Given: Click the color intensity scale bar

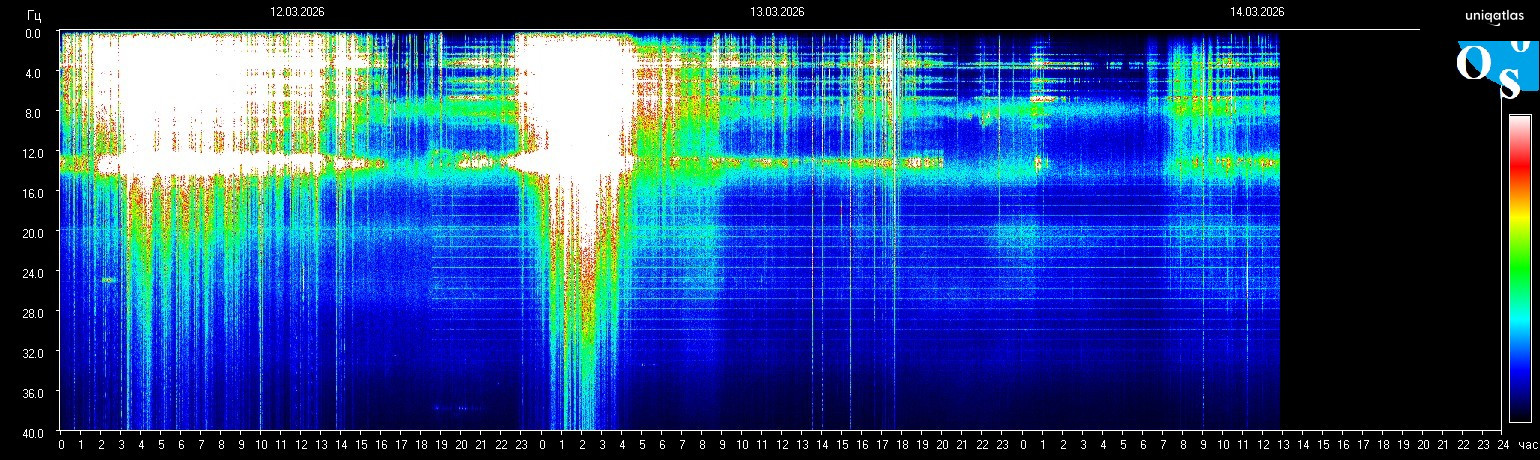Looking at the screenshot, I should (x=1520, y=268).
